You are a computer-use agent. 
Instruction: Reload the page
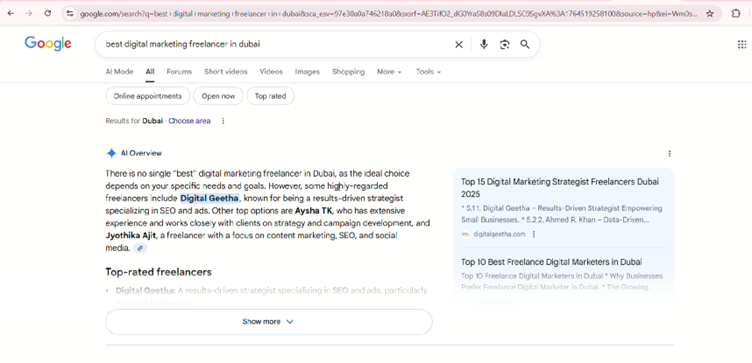[47, 13]
